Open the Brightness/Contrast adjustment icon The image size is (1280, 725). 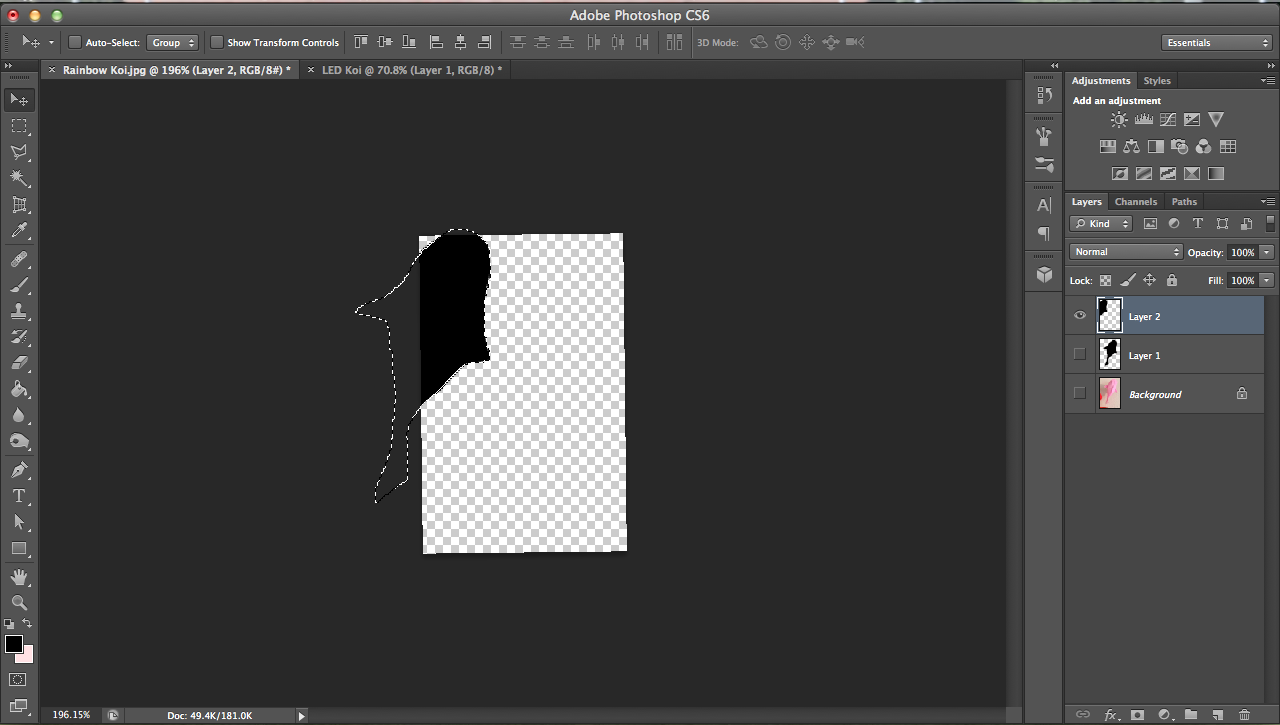(1119, 119)
